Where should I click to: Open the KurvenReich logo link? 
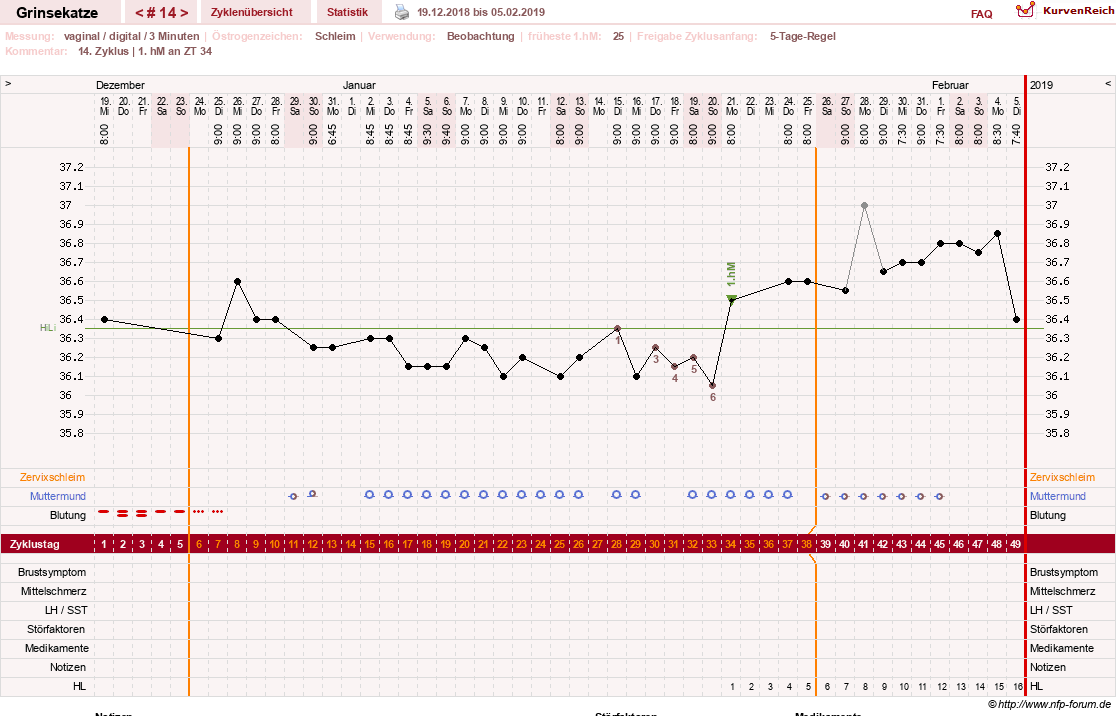(x=1064, y=11)
